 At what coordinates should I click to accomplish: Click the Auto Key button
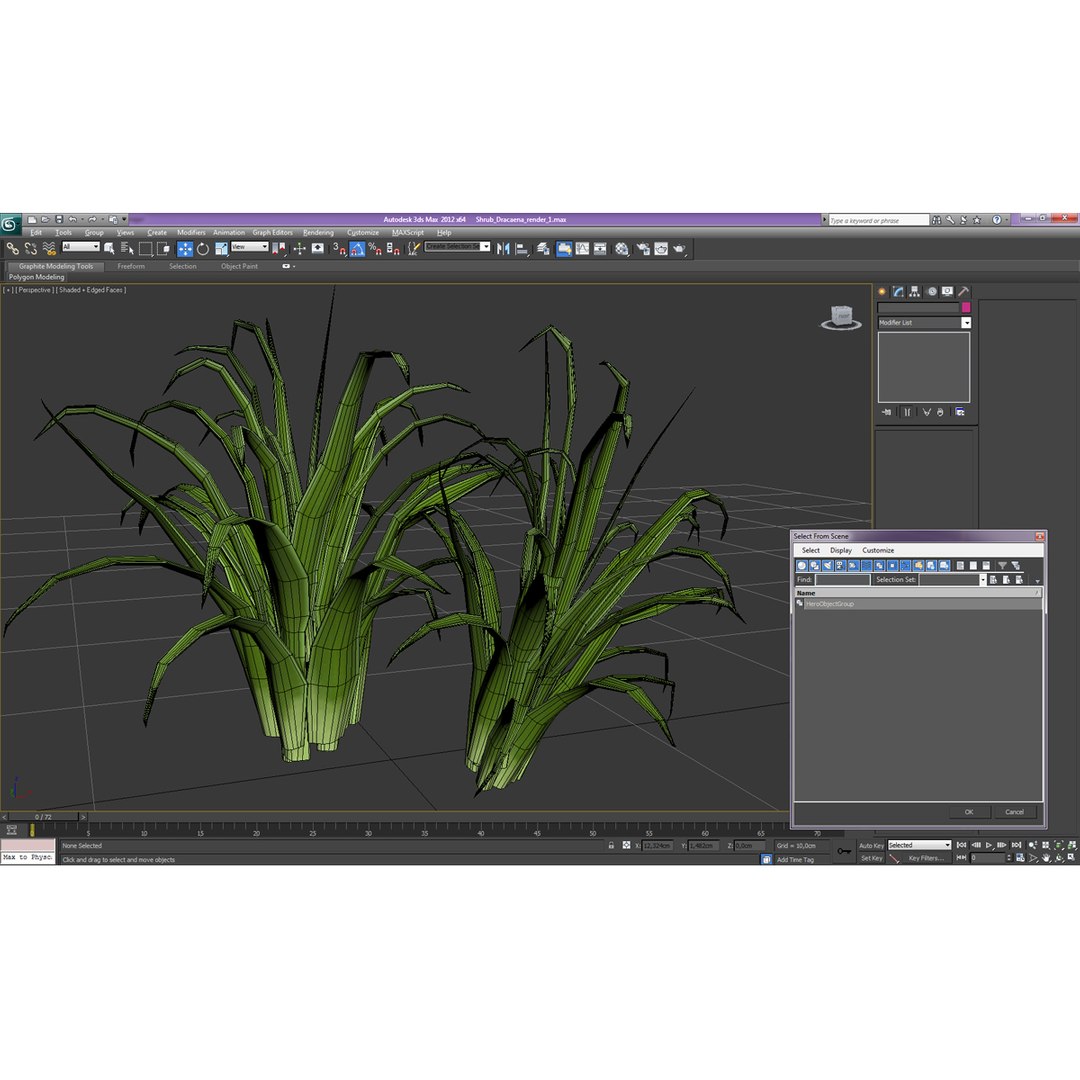(871, 846)
